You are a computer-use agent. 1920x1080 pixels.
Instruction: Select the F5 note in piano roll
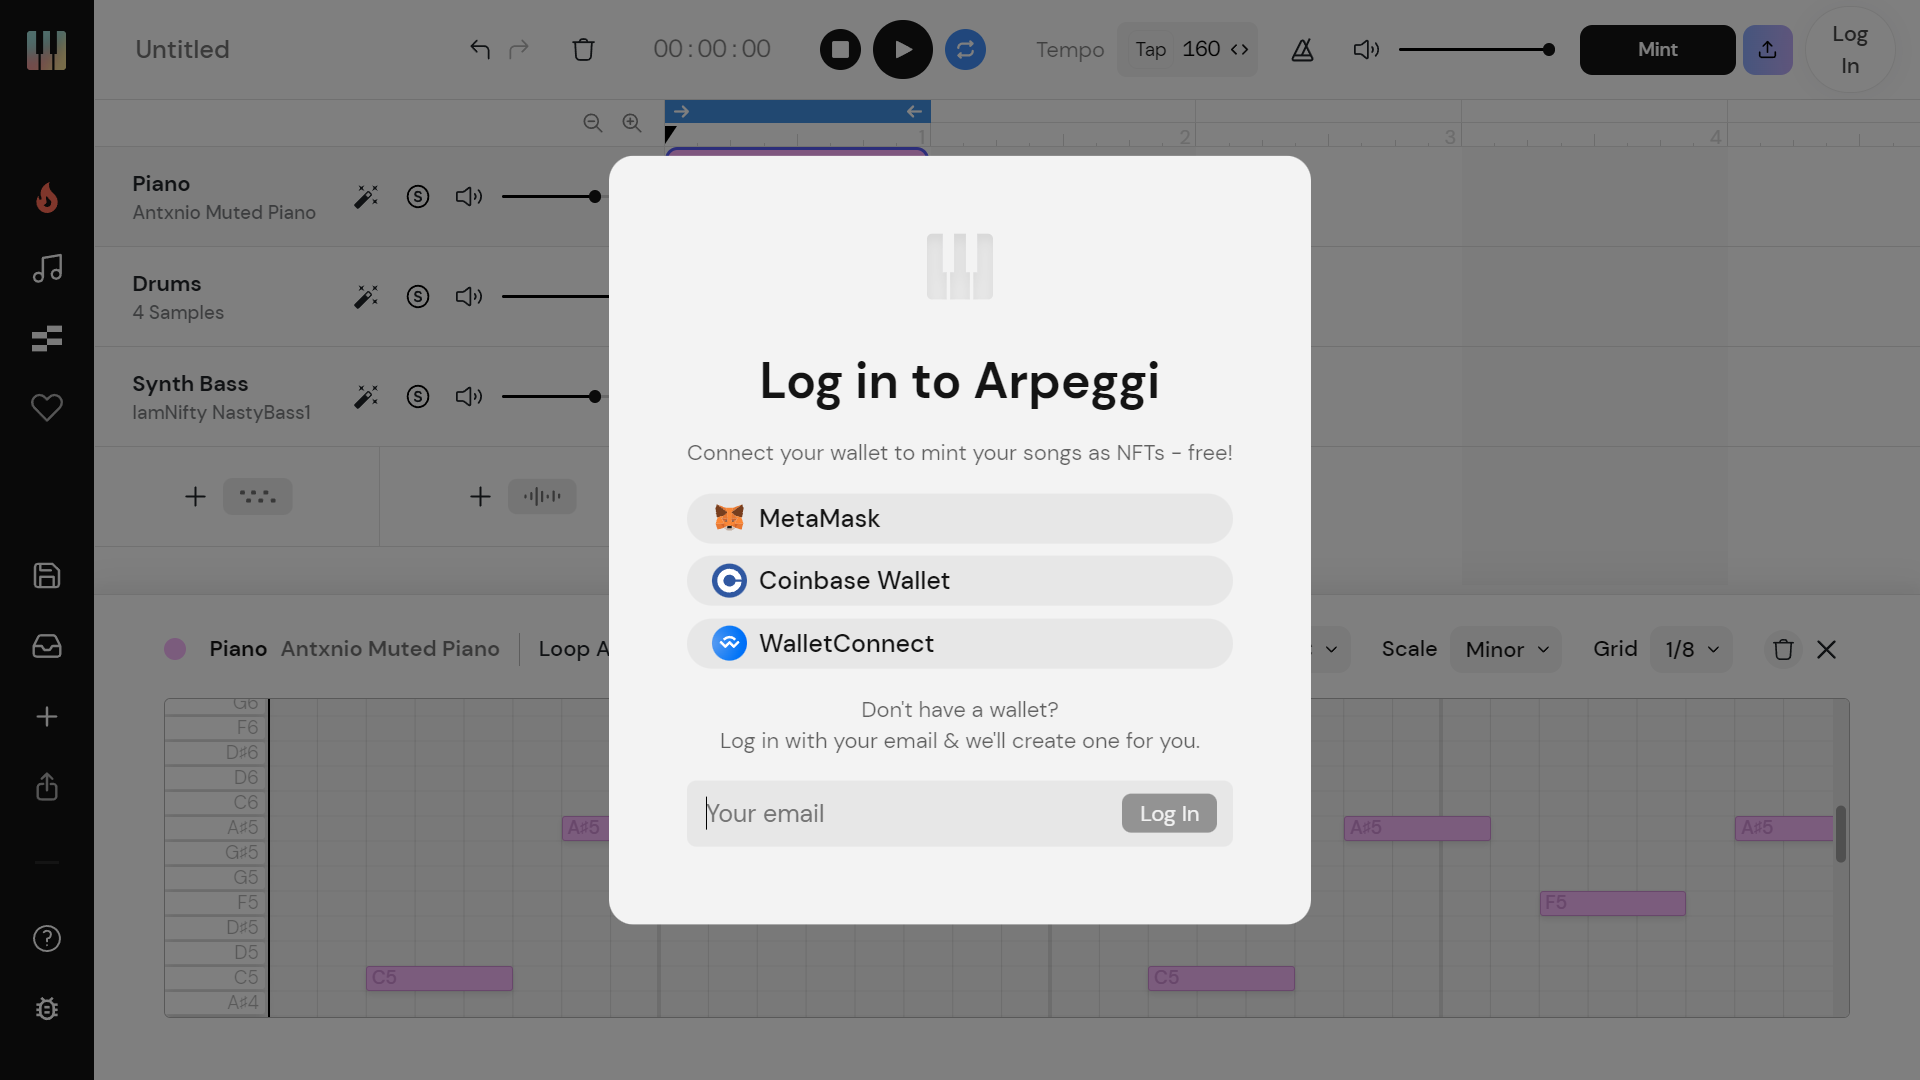click(1612, 903)
